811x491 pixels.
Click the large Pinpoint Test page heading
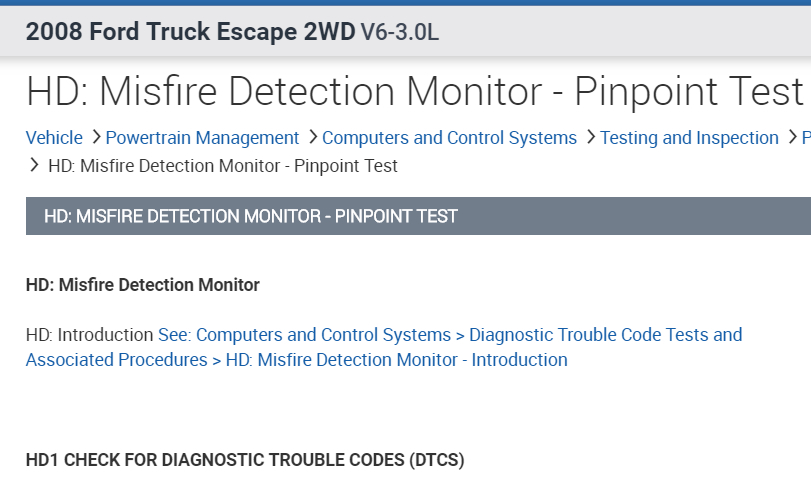[415, 92]
